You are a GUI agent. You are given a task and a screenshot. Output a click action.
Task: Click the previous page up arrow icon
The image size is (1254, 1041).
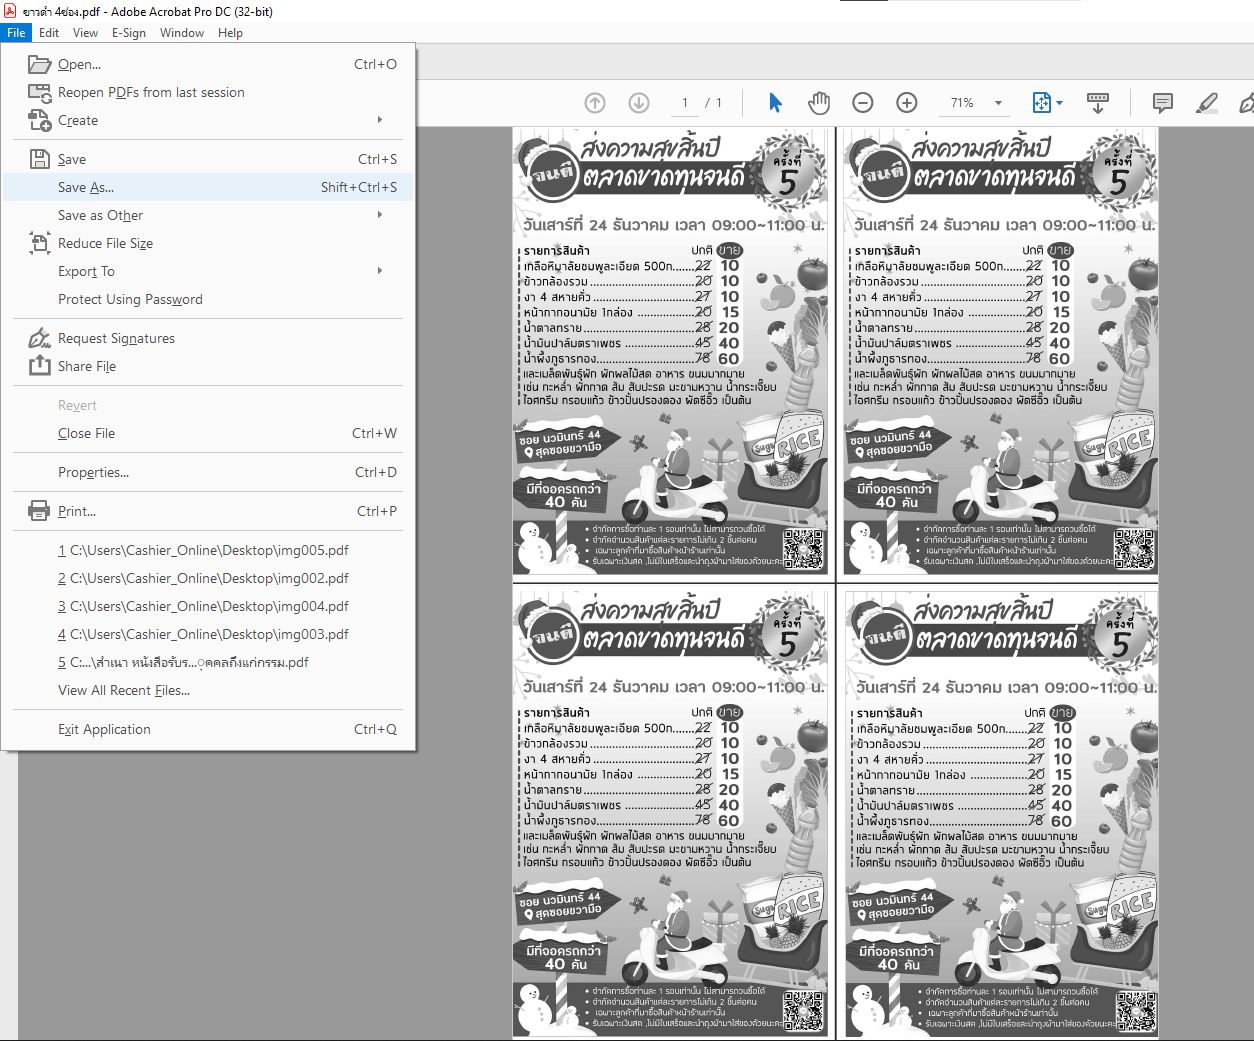(595, 103)
